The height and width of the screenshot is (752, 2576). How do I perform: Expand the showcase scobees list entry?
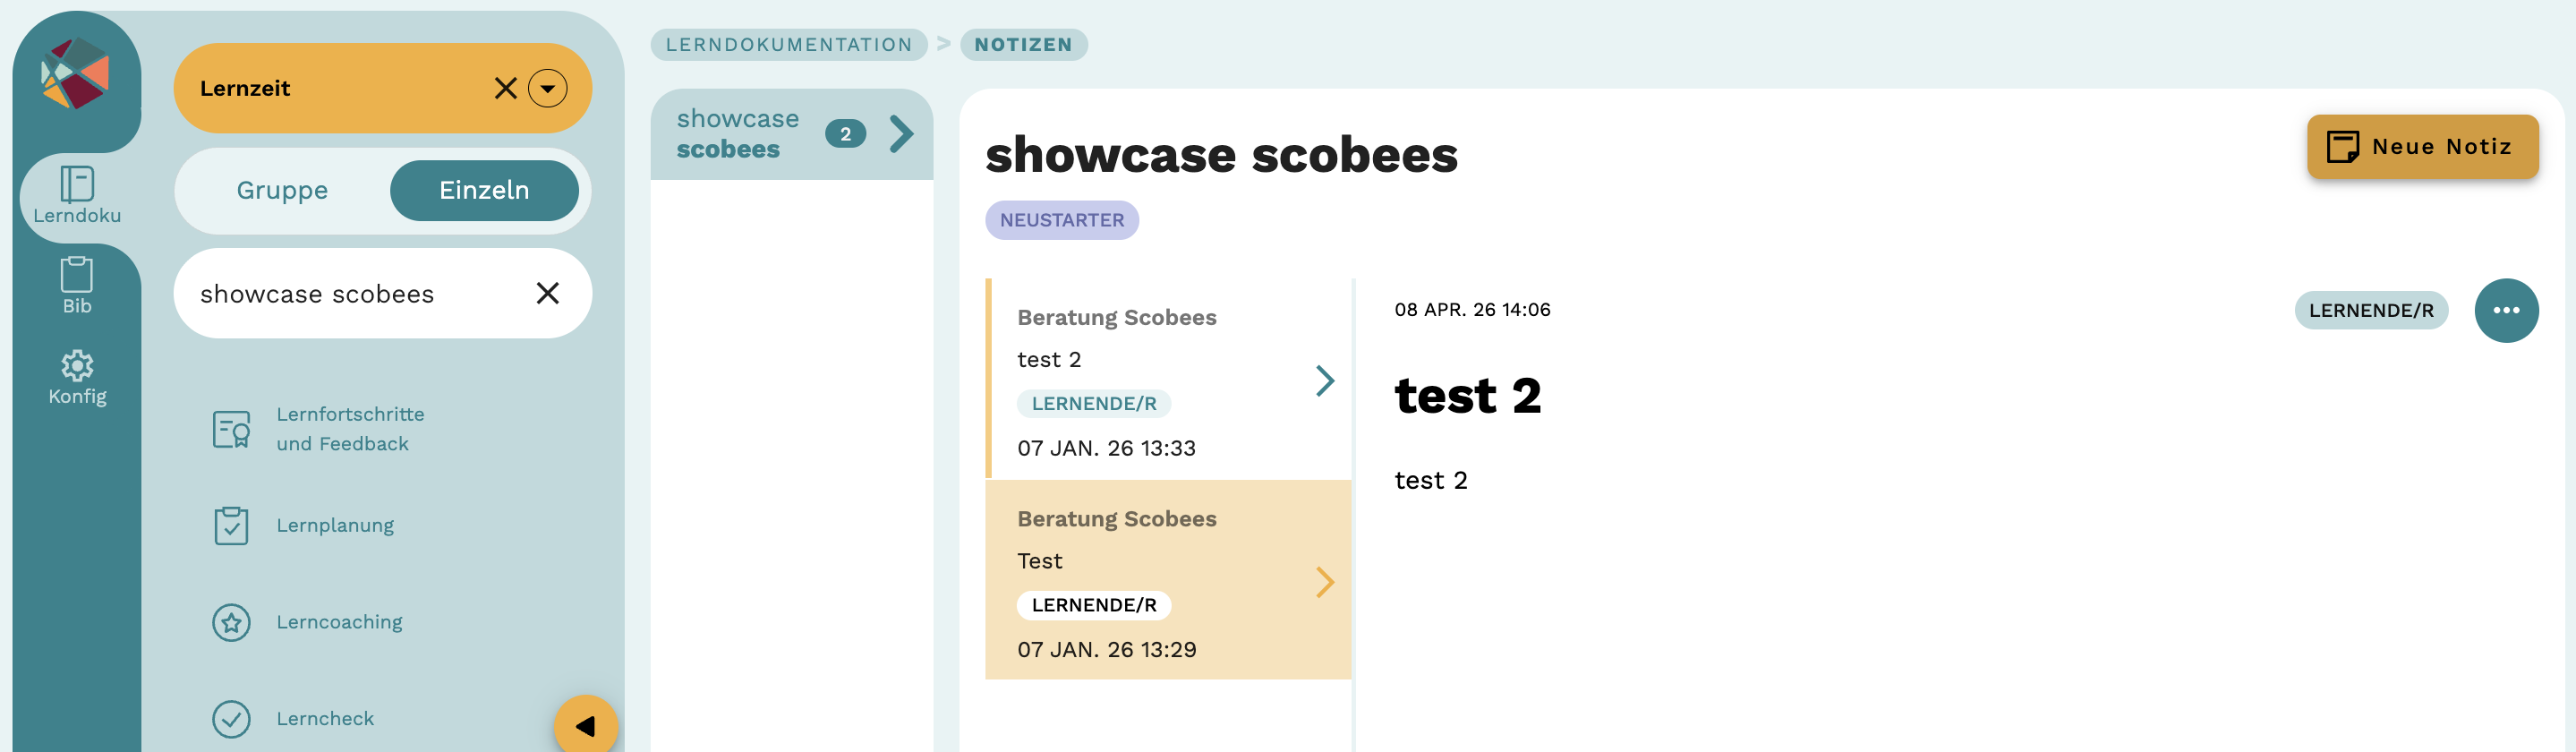901,134
